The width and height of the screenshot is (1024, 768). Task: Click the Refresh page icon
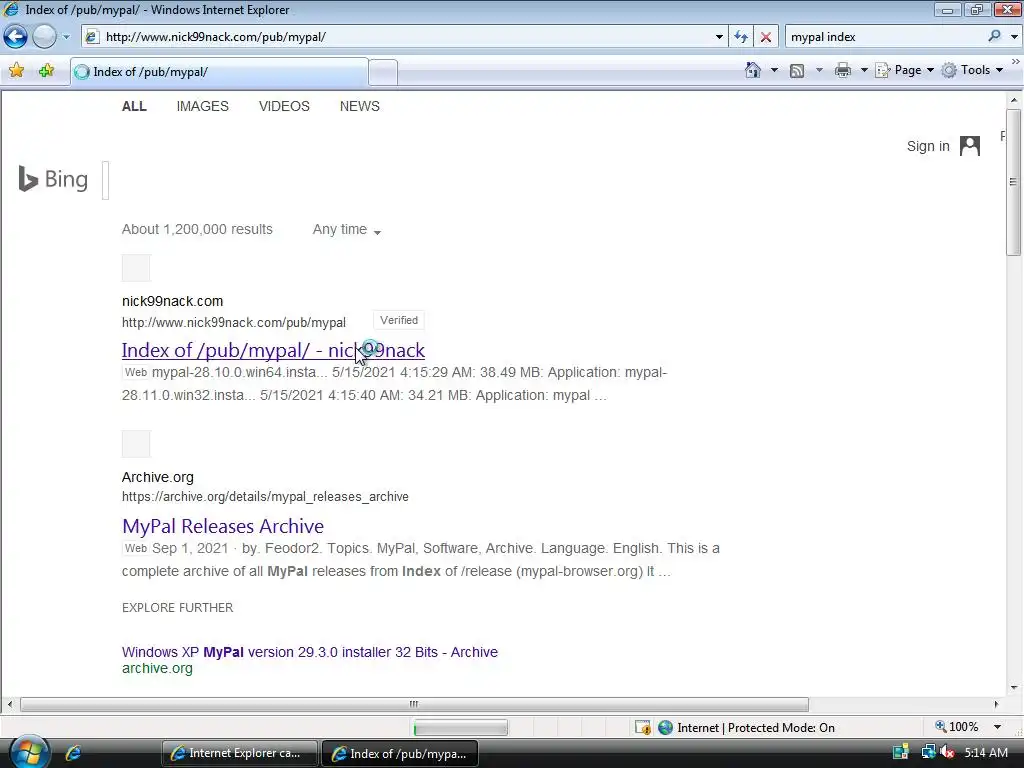pyautogui.click(x=741, y=37)
